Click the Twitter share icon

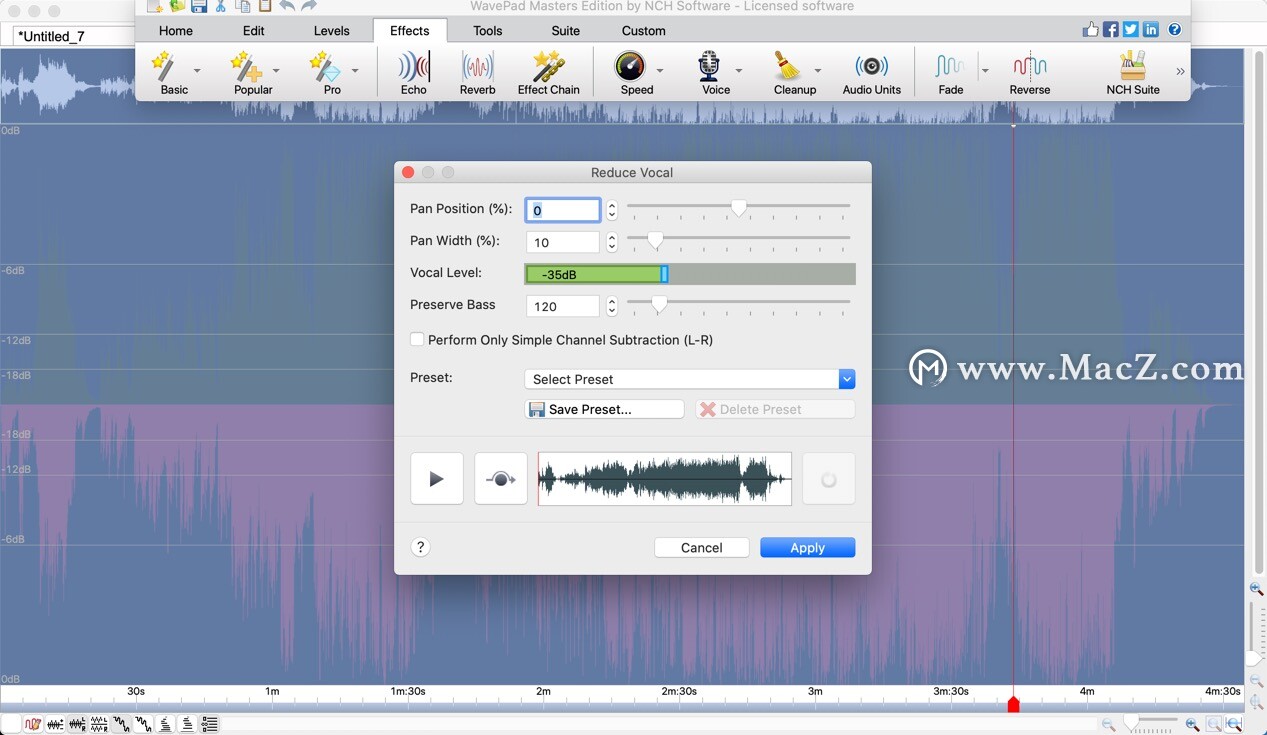pos(1131,30)
